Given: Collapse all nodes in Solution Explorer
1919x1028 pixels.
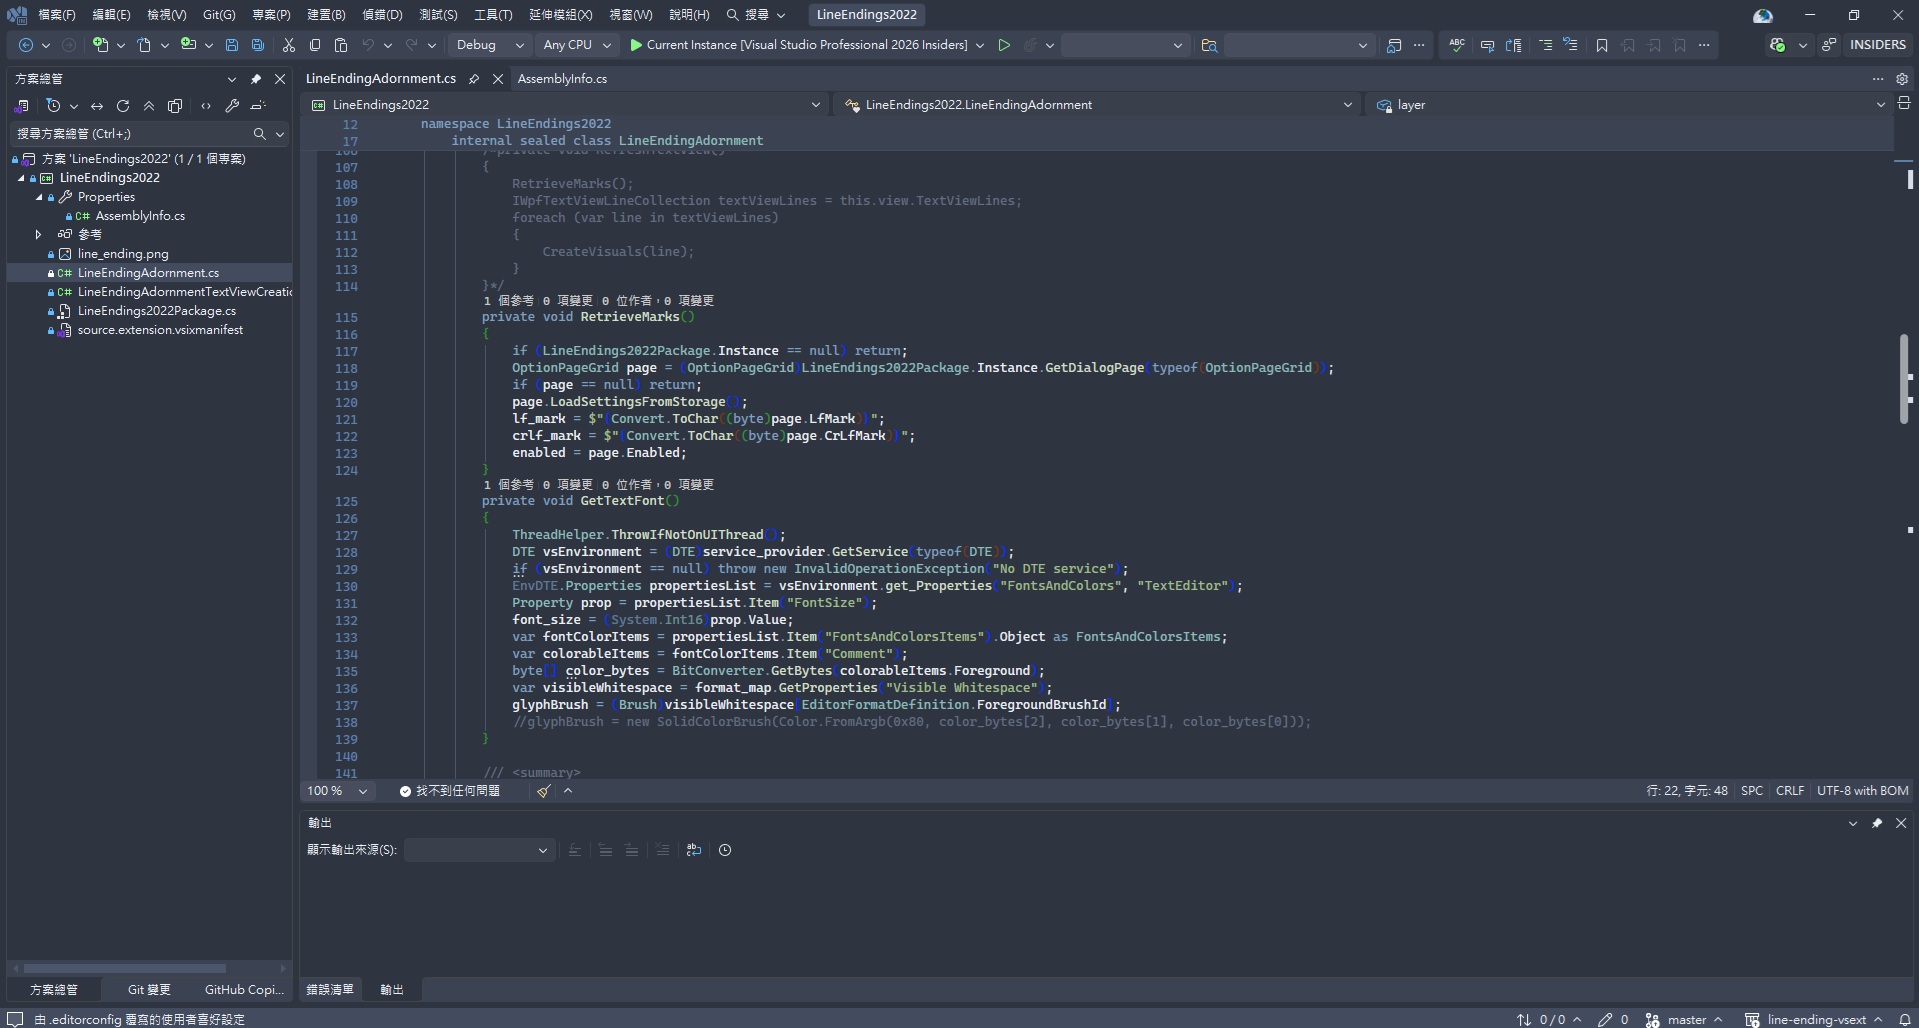Looking at the screenshot, I should (149, 106).
